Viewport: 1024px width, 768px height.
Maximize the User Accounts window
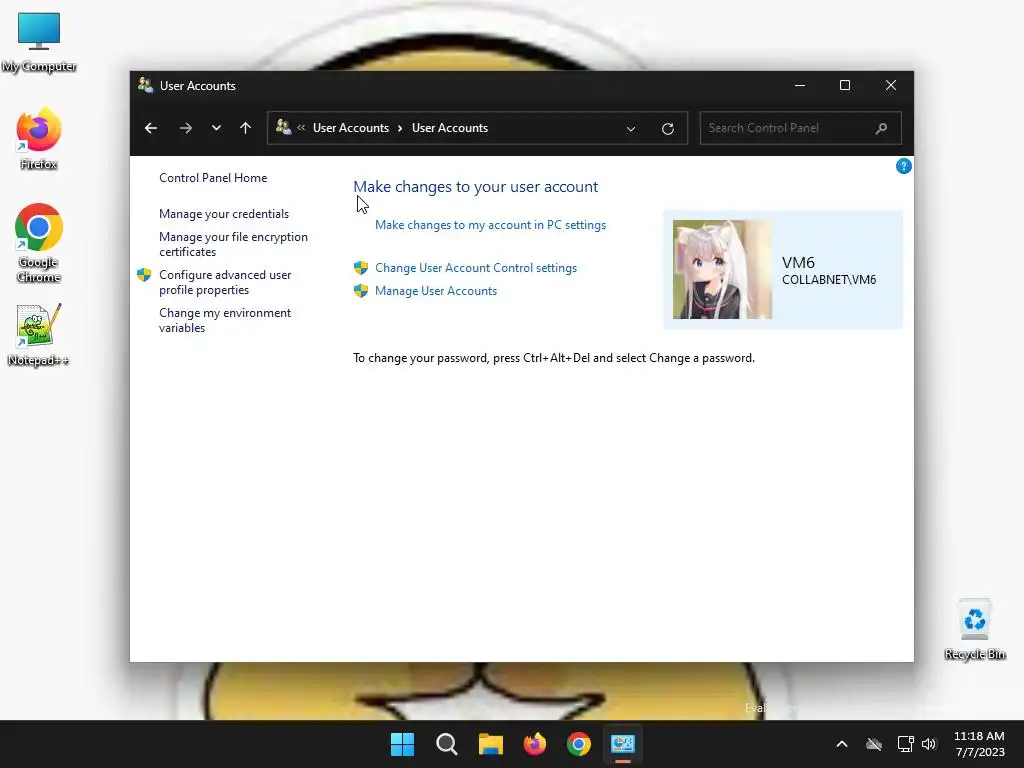[x=845, y=86]
